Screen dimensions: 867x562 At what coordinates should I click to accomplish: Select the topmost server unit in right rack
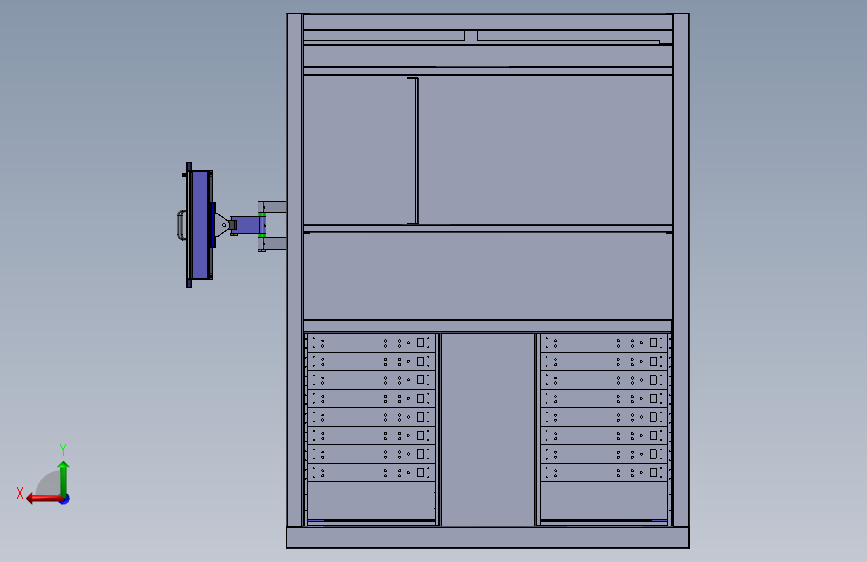tap(604, 343)
